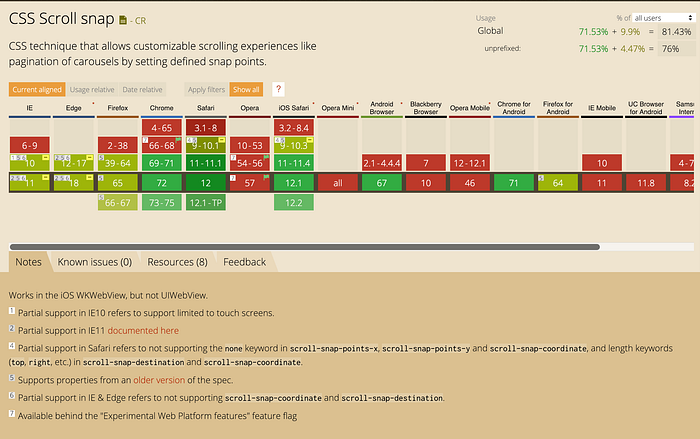Click the Safari column header
This screenshot has width=700, height=439.
pos(206,108)
